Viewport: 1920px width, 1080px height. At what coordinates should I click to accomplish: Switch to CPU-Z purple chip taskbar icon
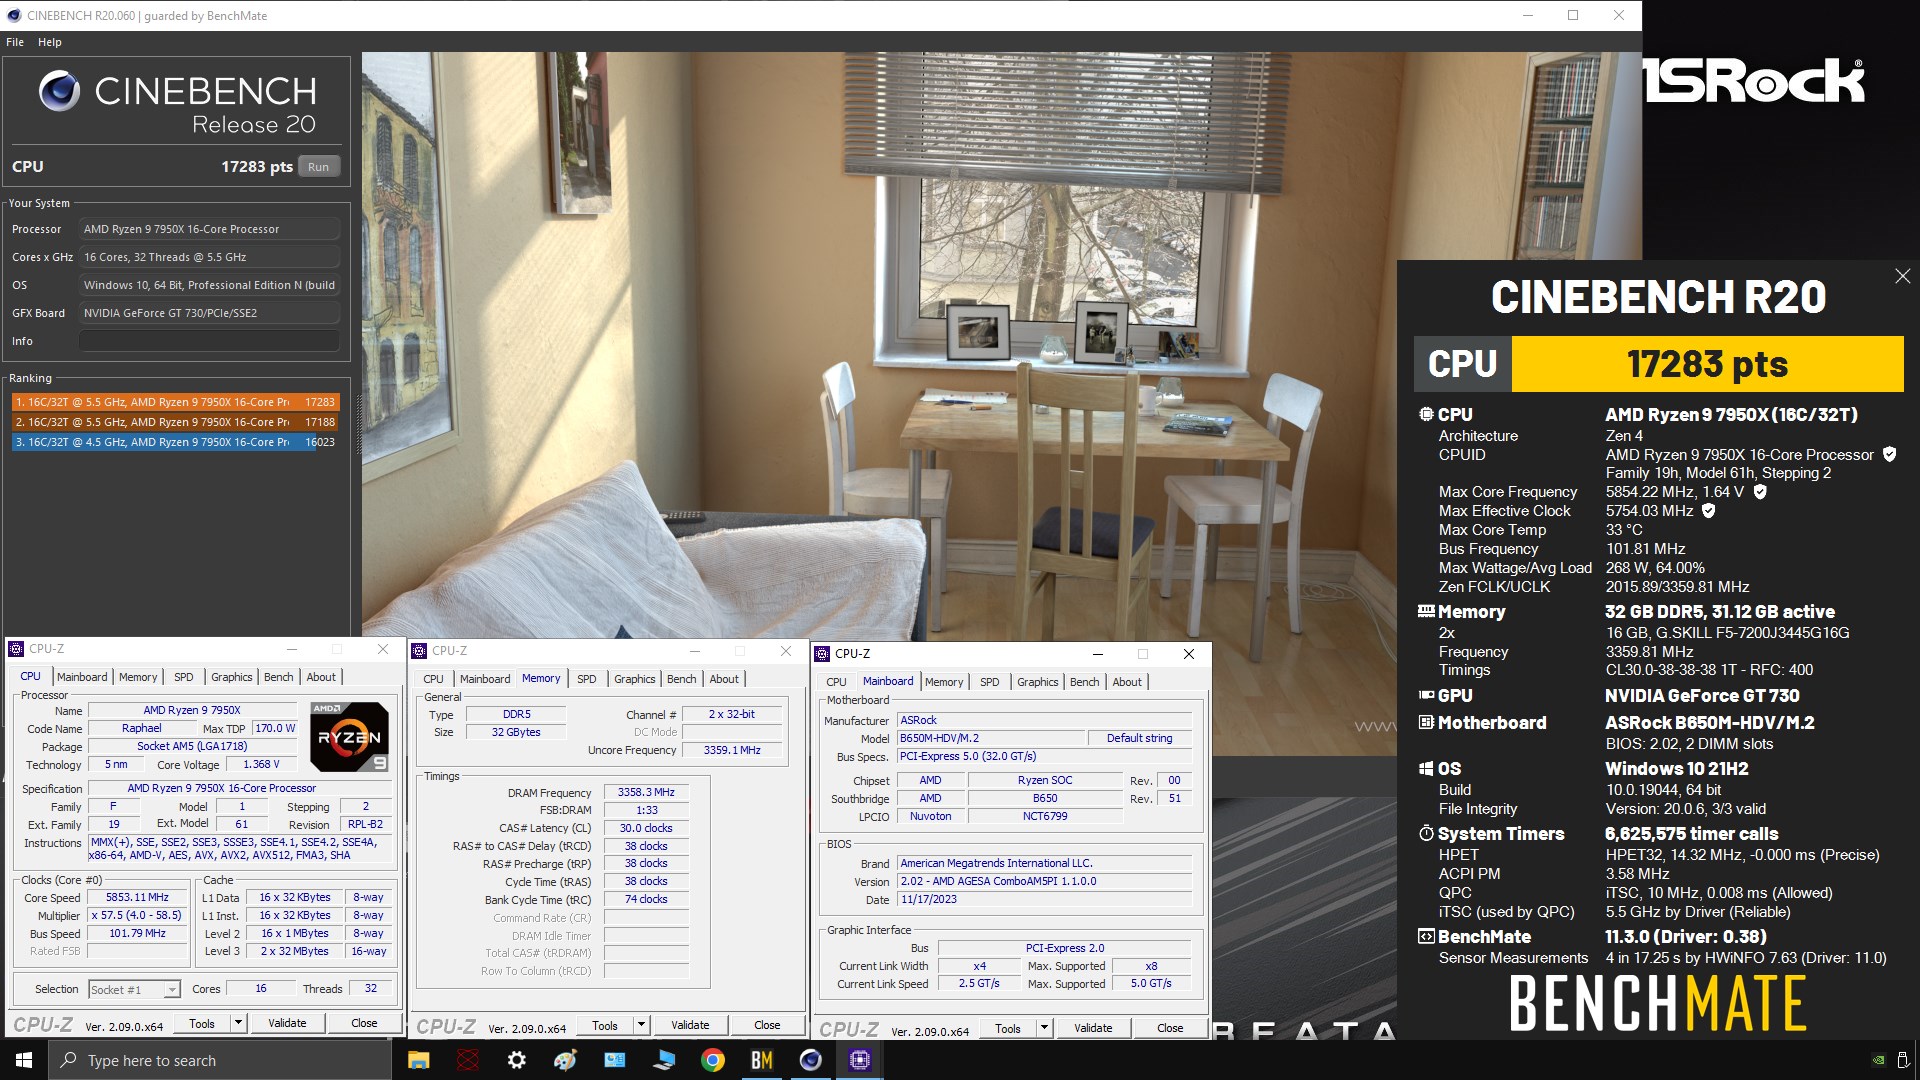tap(859, 1060)
